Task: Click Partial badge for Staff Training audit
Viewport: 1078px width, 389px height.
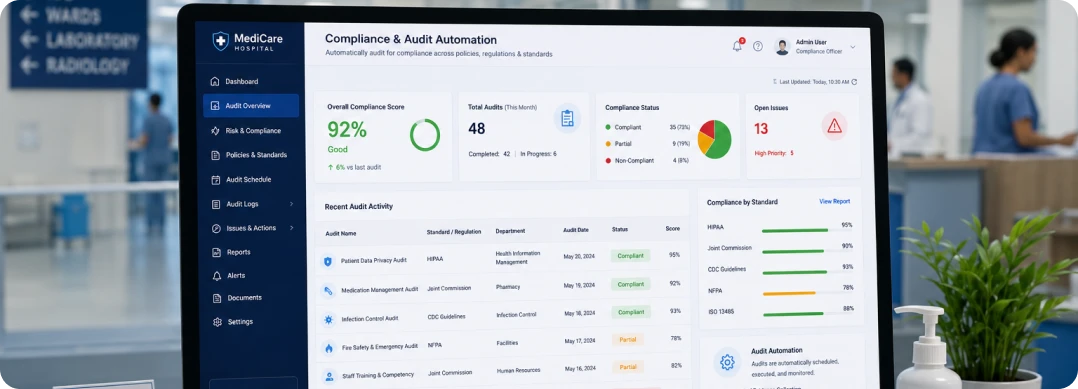Action: 628,367
